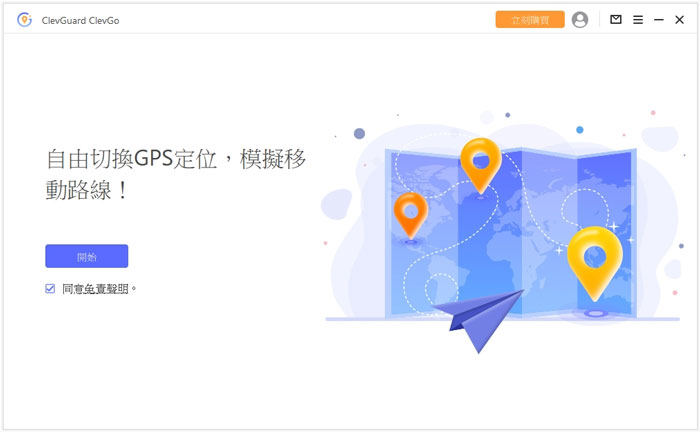
Task: Minimize the ClevGo window
Action: 659,20
